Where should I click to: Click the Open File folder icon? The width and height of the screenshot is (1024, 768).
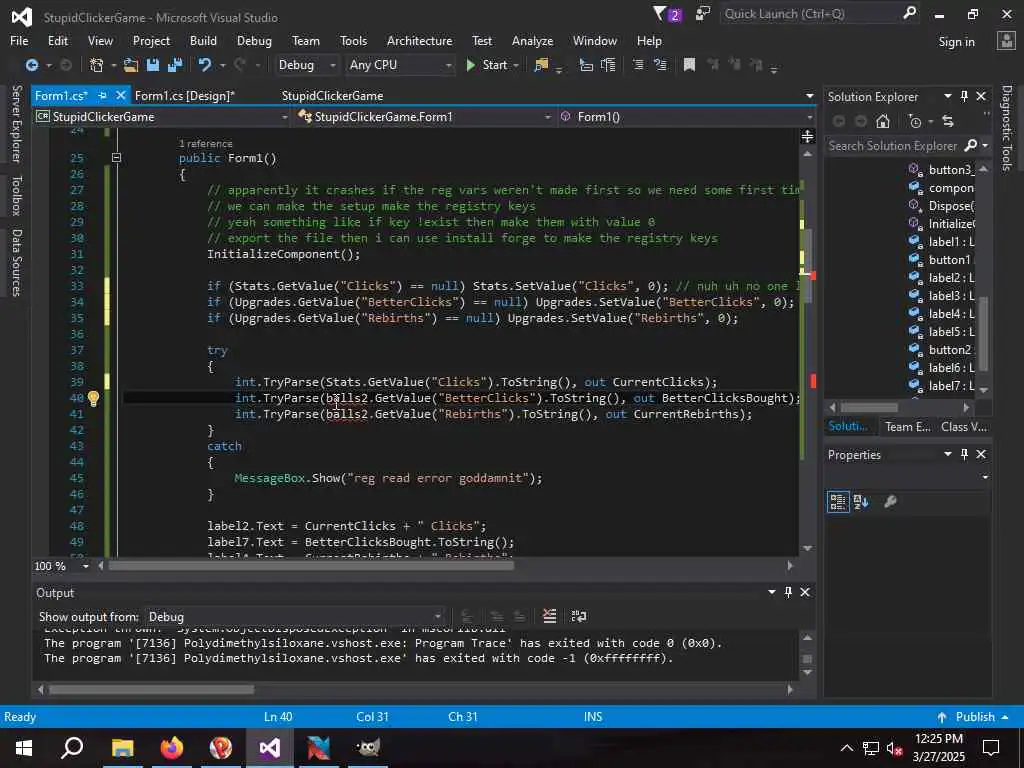pyautogui.click(x=131, y=65)
